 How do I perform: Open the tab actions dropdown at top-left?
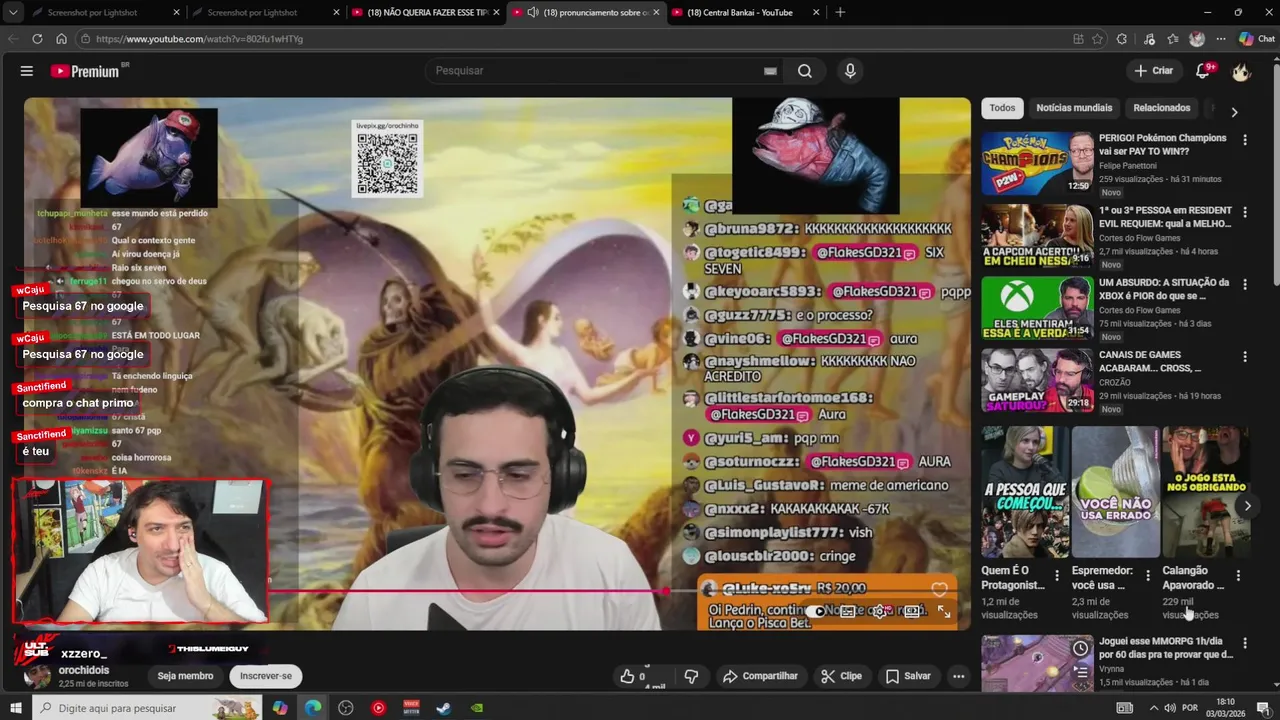point(13,12)
